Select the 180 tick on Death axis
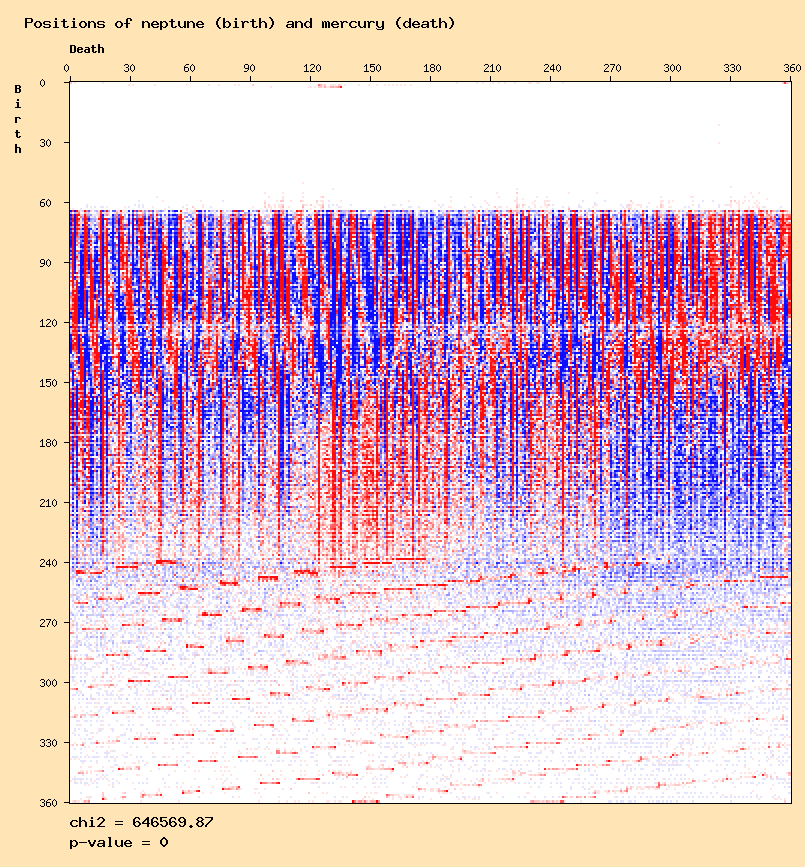The width and height of the screenshot is (805, 867). (x=432, y=68)
